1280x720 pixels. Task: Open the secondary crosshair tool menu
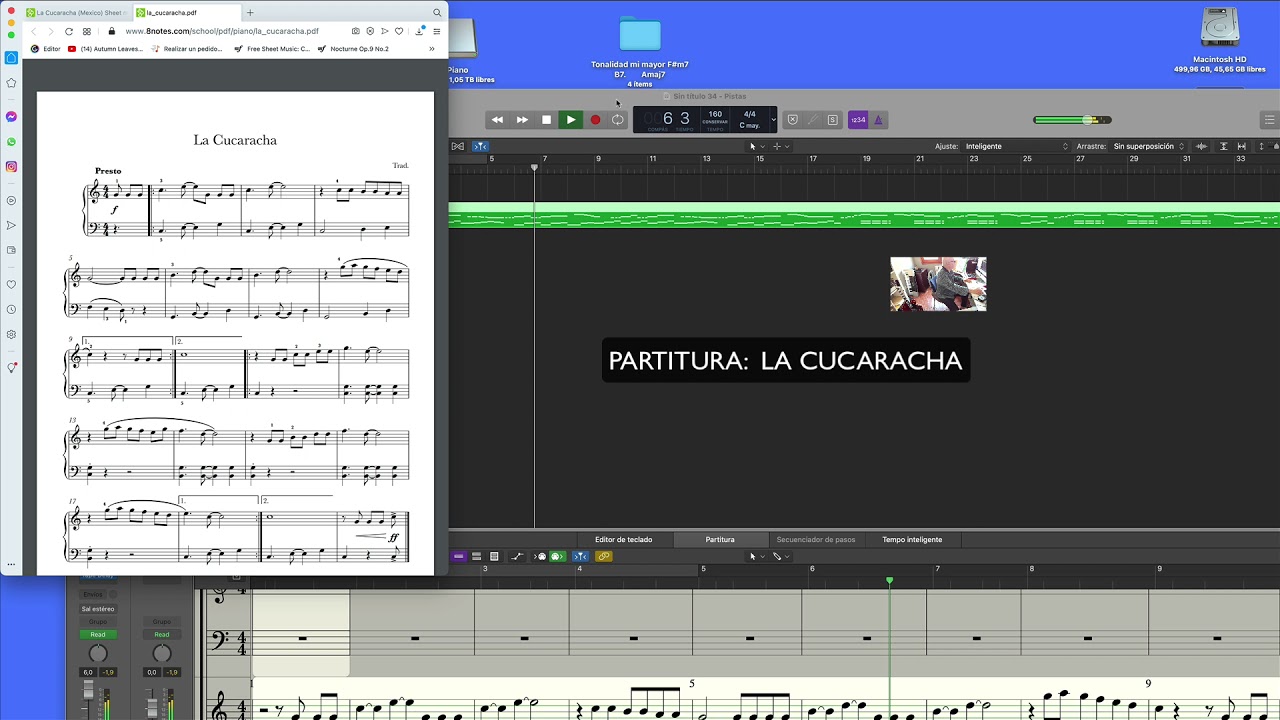[781, 146]
